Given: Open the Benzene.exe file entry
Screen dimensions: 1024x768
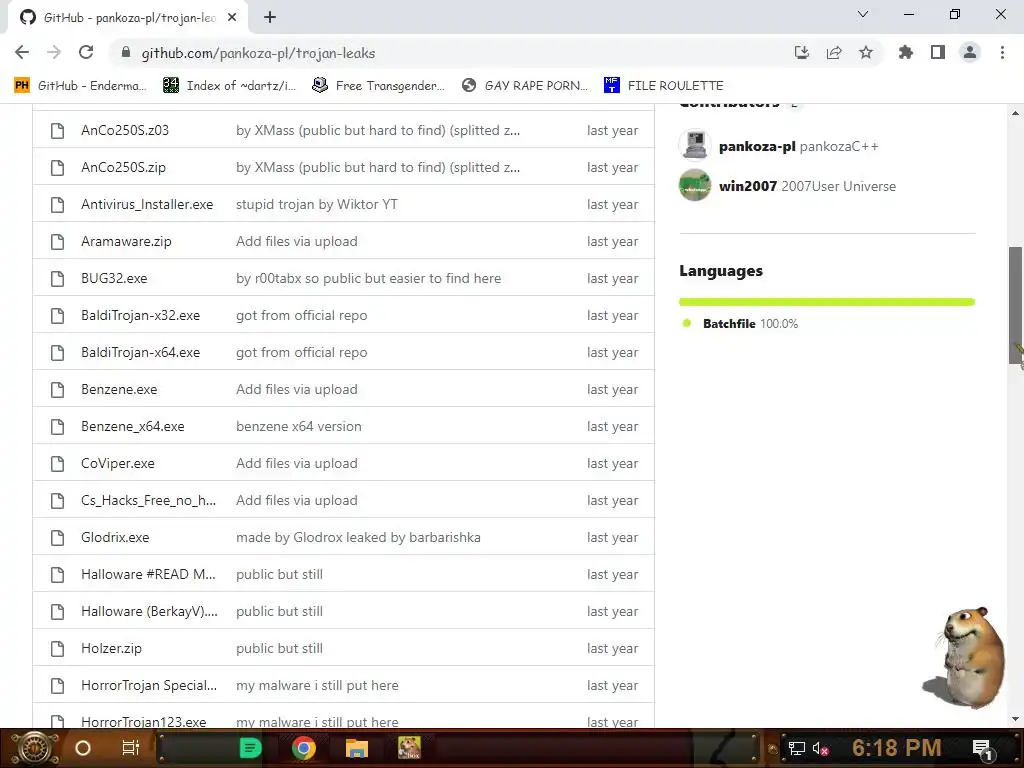Looking at the screenshot, I should coord(119,389).
